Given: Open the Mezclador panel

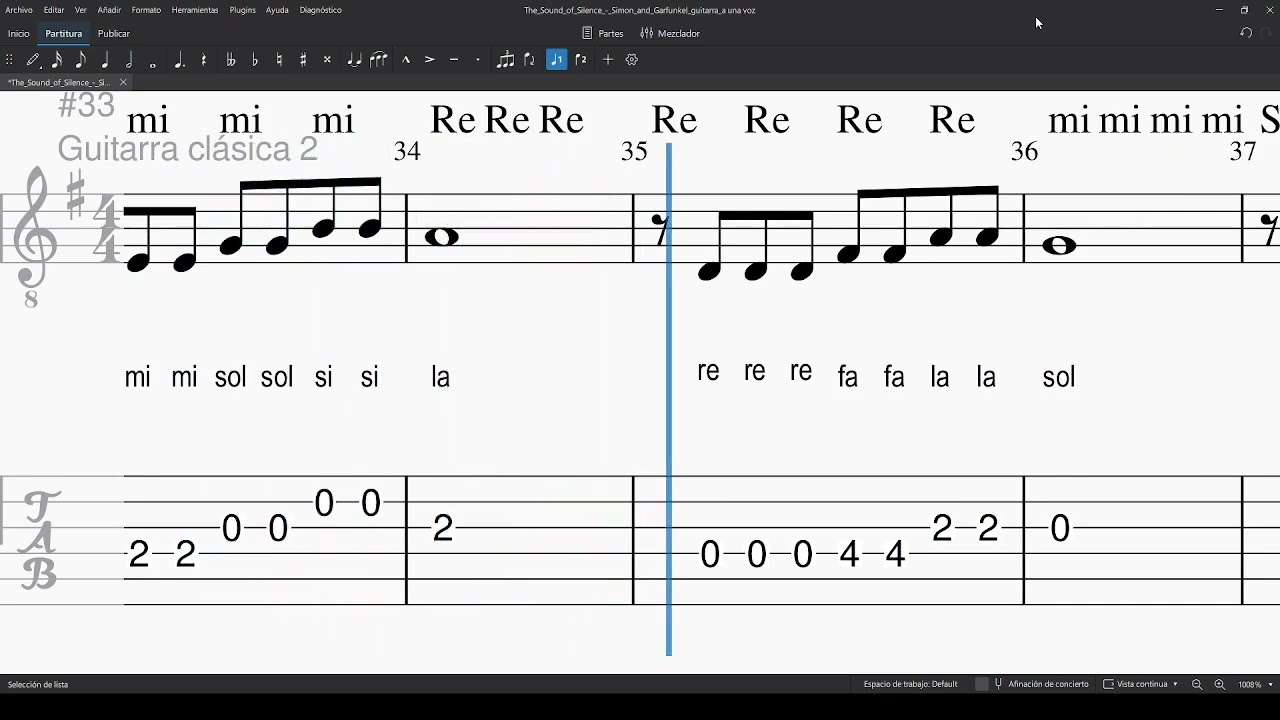Looking at the screenshot, I should [670, 34].
